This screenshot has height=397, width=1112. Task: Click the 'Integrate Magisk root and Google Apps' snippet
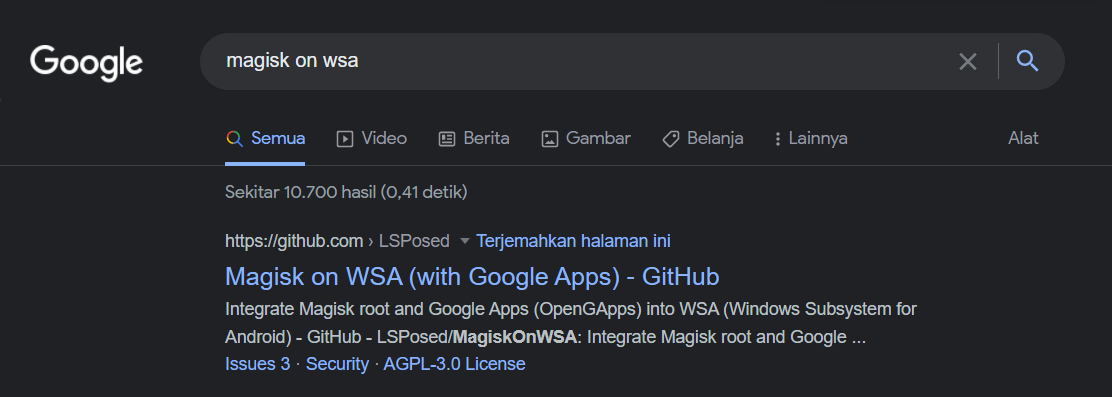(x=571, y=323)
